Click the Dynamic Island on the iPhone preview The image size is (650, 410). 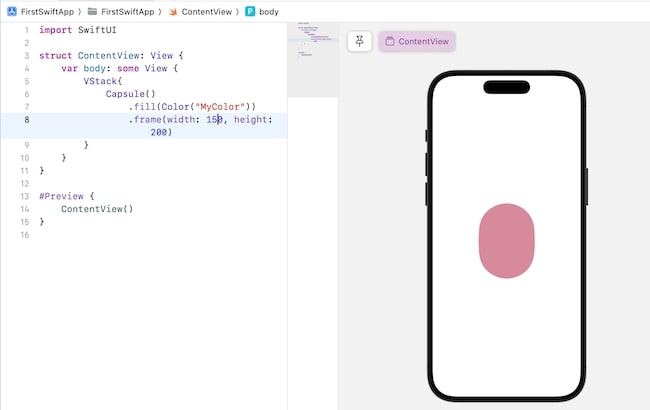tap(506, 86)
